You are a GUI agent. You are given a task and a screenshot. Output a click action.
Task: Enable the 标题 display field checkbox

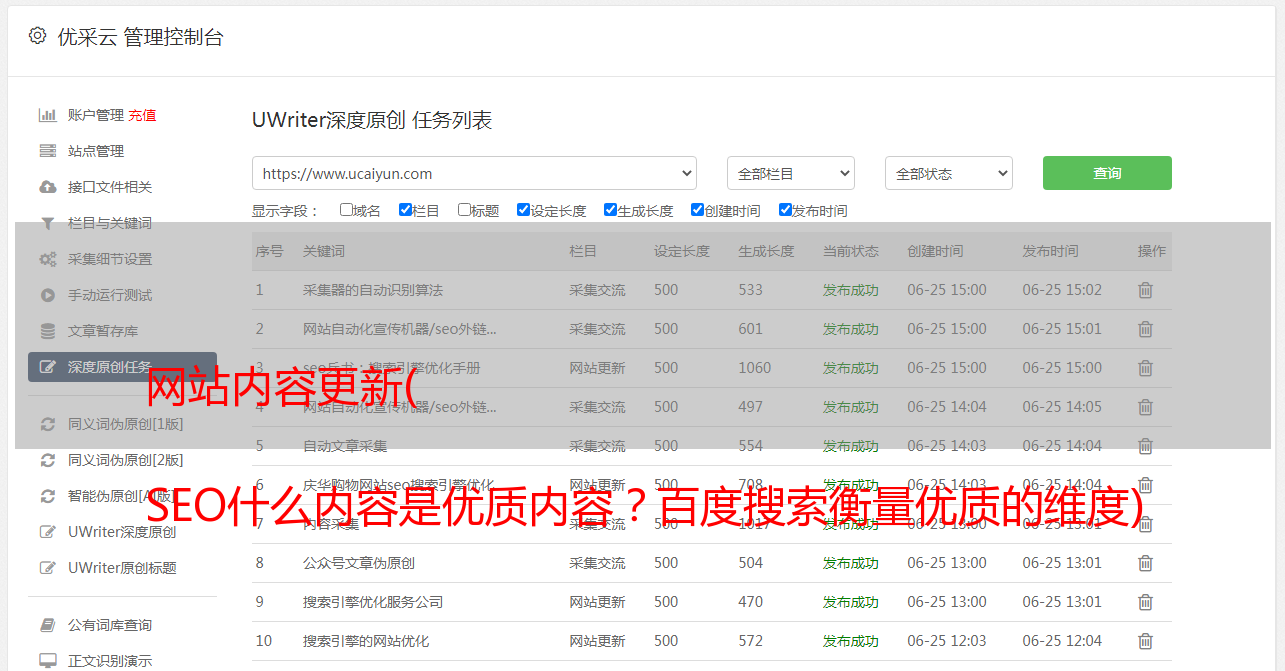(464, 210)
